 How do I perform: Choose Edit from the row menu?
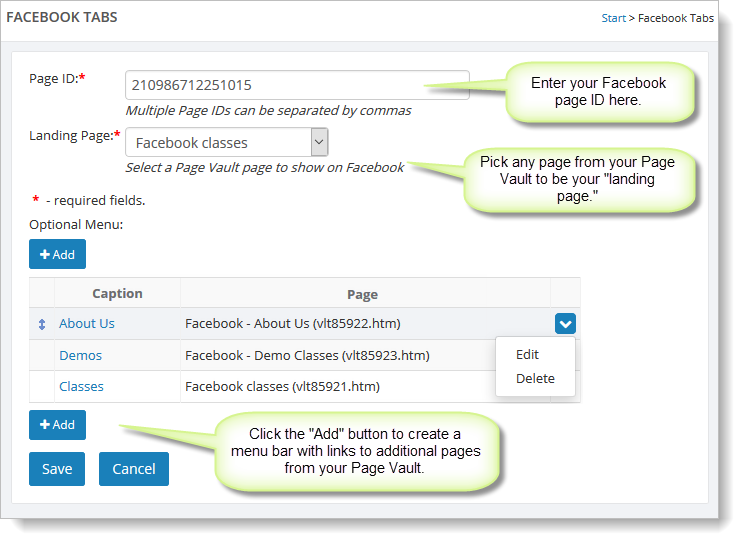pos(527,355)
